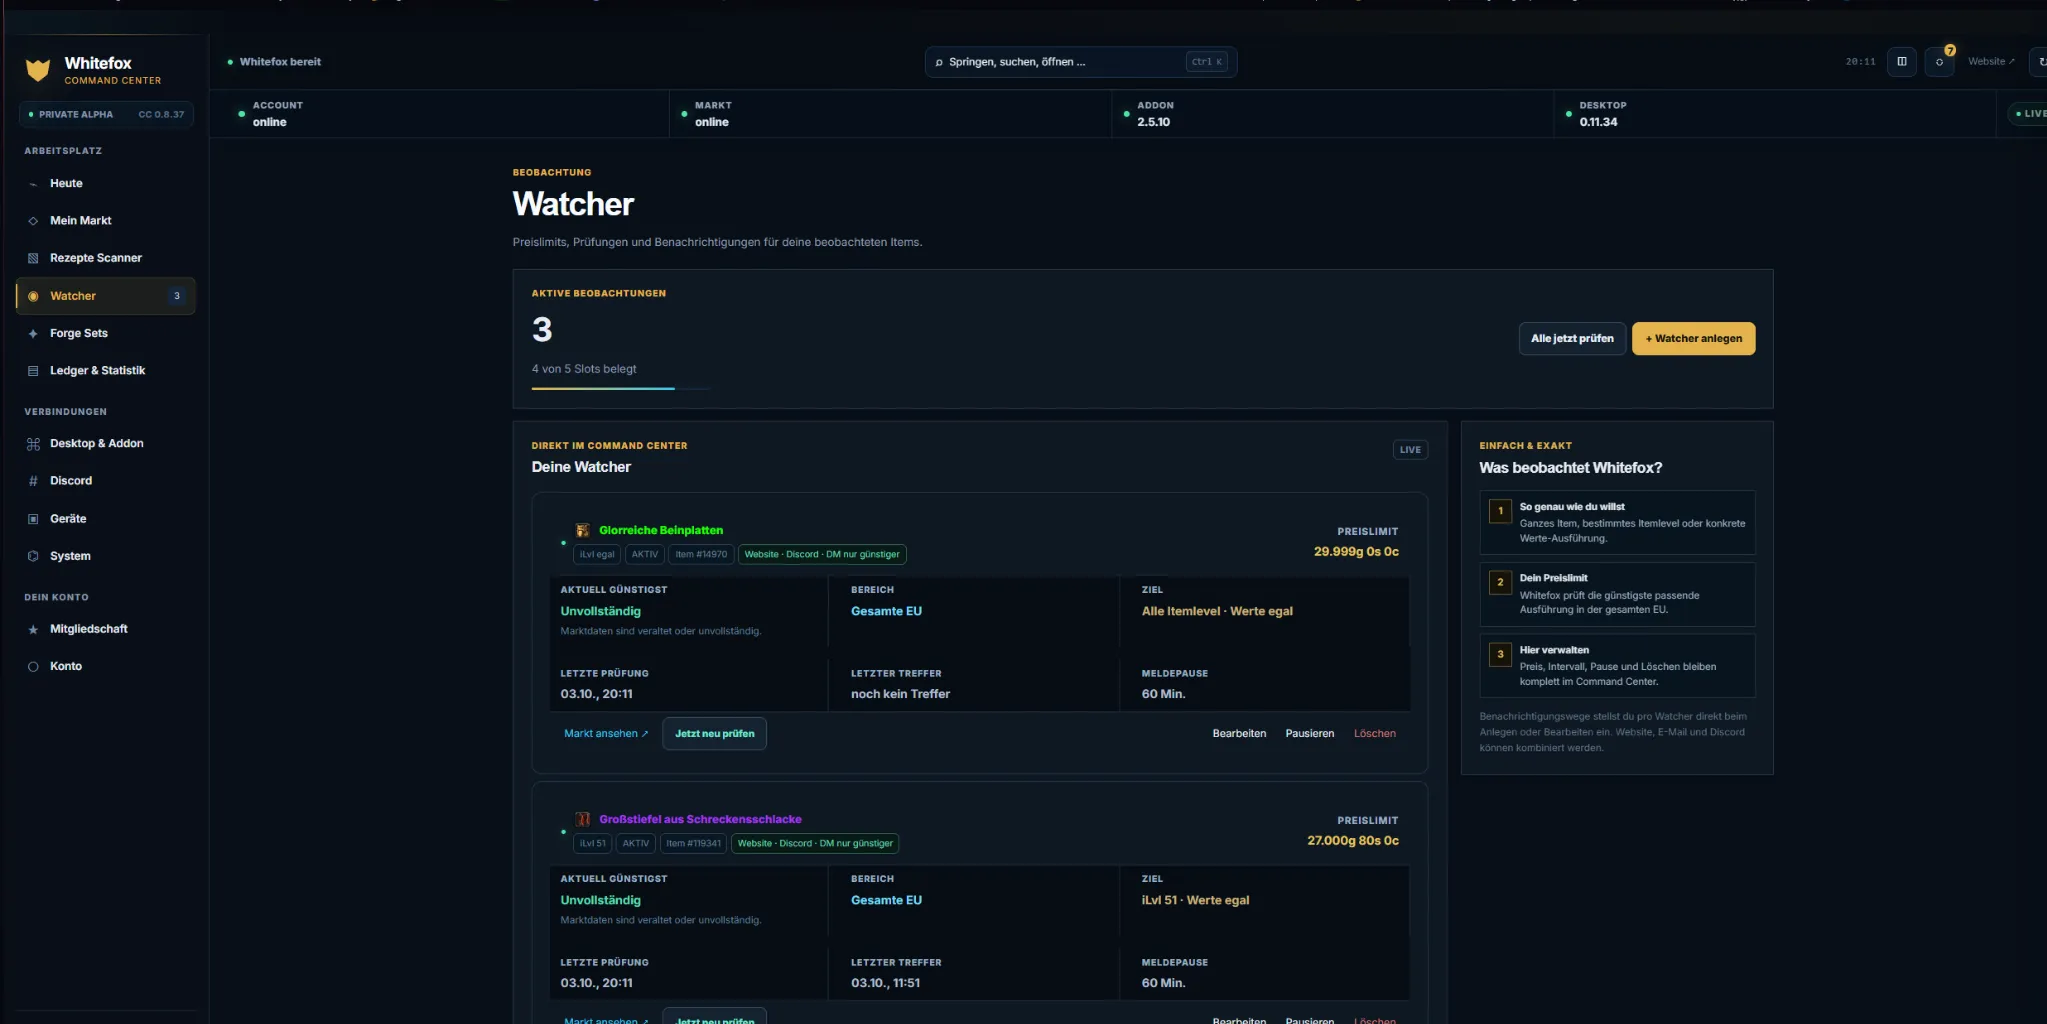This screenshot has width=2047, height=1024.
Task: Open the notifications button with badge 7
Action: 1940,62
